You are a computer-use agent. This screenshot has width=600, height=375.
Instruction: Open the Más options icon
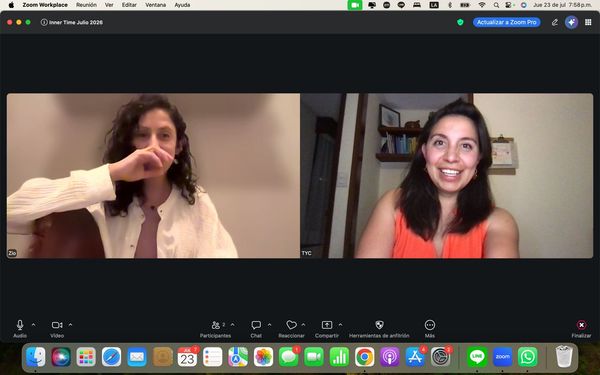coord(430,325)
